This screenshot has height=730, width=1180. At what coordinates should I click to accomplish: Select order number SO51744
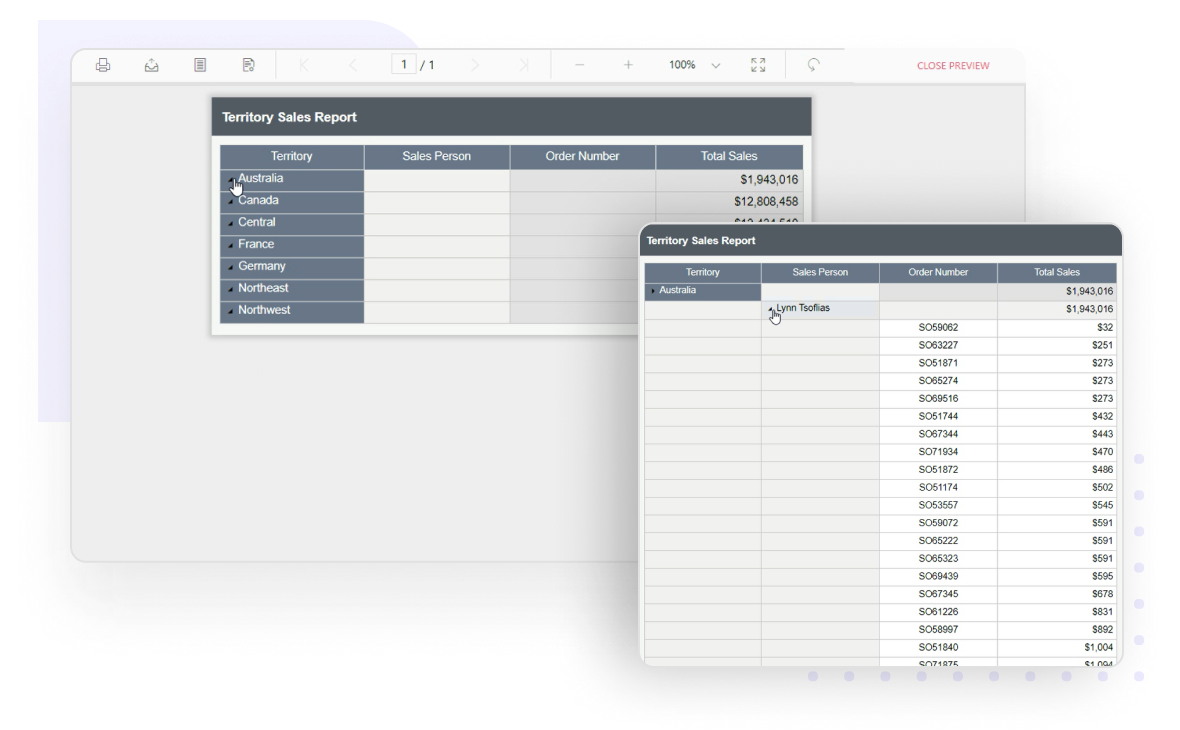[x=938, y=416]
